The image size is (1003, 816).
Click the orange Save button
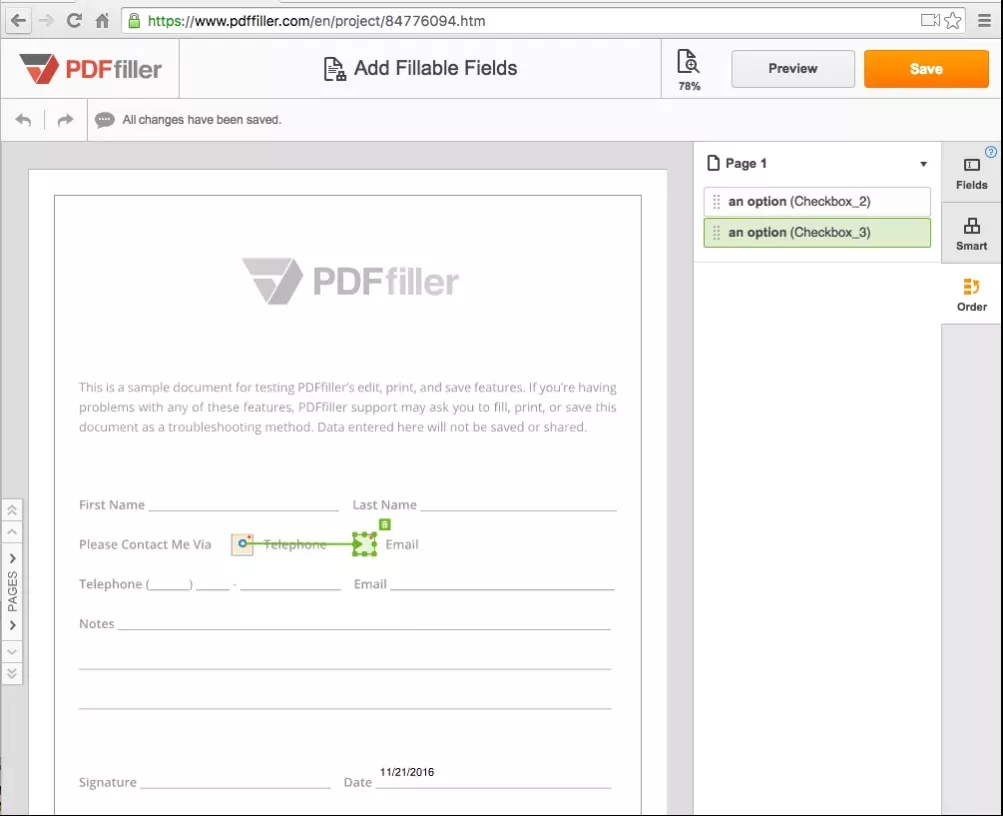click(x=926, y=68)
